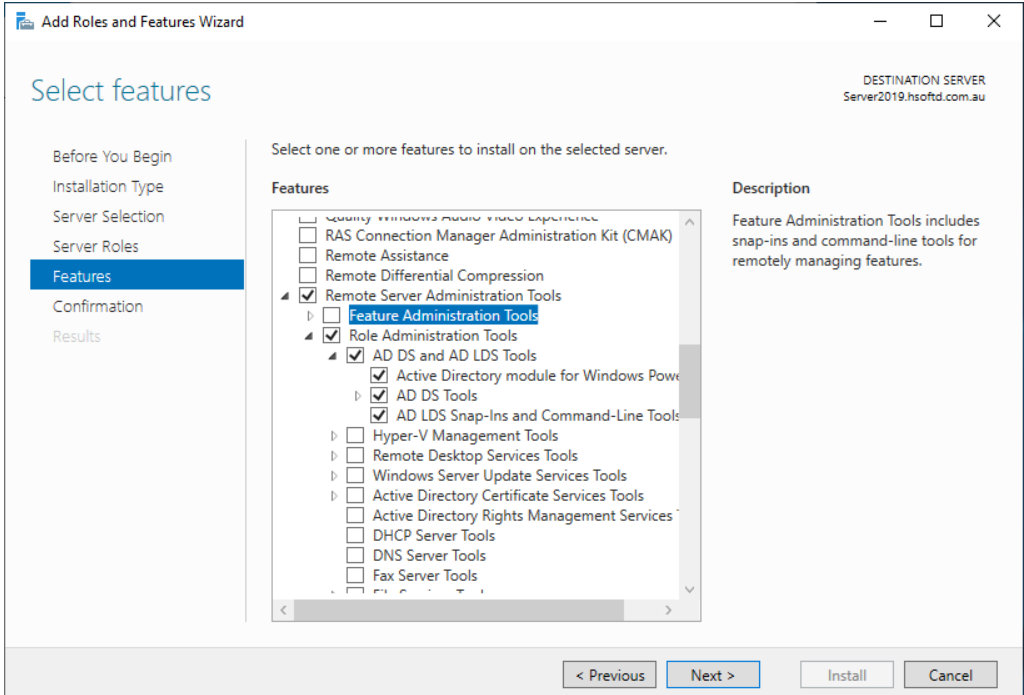Image resolution: width=1024 pixels, height=695 pixels.
Task: Click the scroll left arrow of Features list
Action: pyautogui.click(x=283, y=610)
